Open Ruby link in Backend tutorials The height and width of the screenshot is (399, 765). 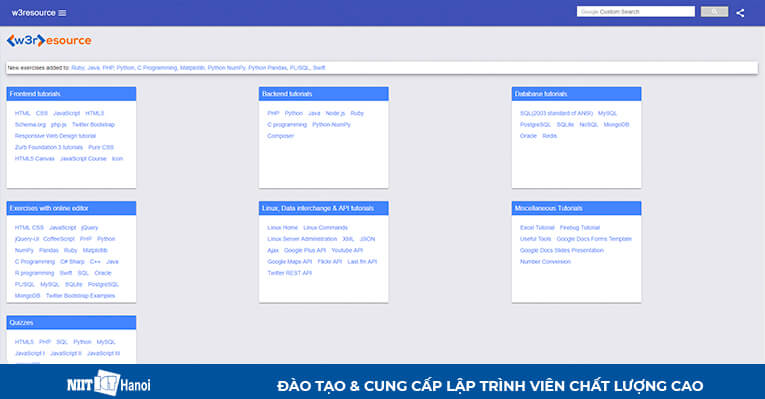coord(357,113)
